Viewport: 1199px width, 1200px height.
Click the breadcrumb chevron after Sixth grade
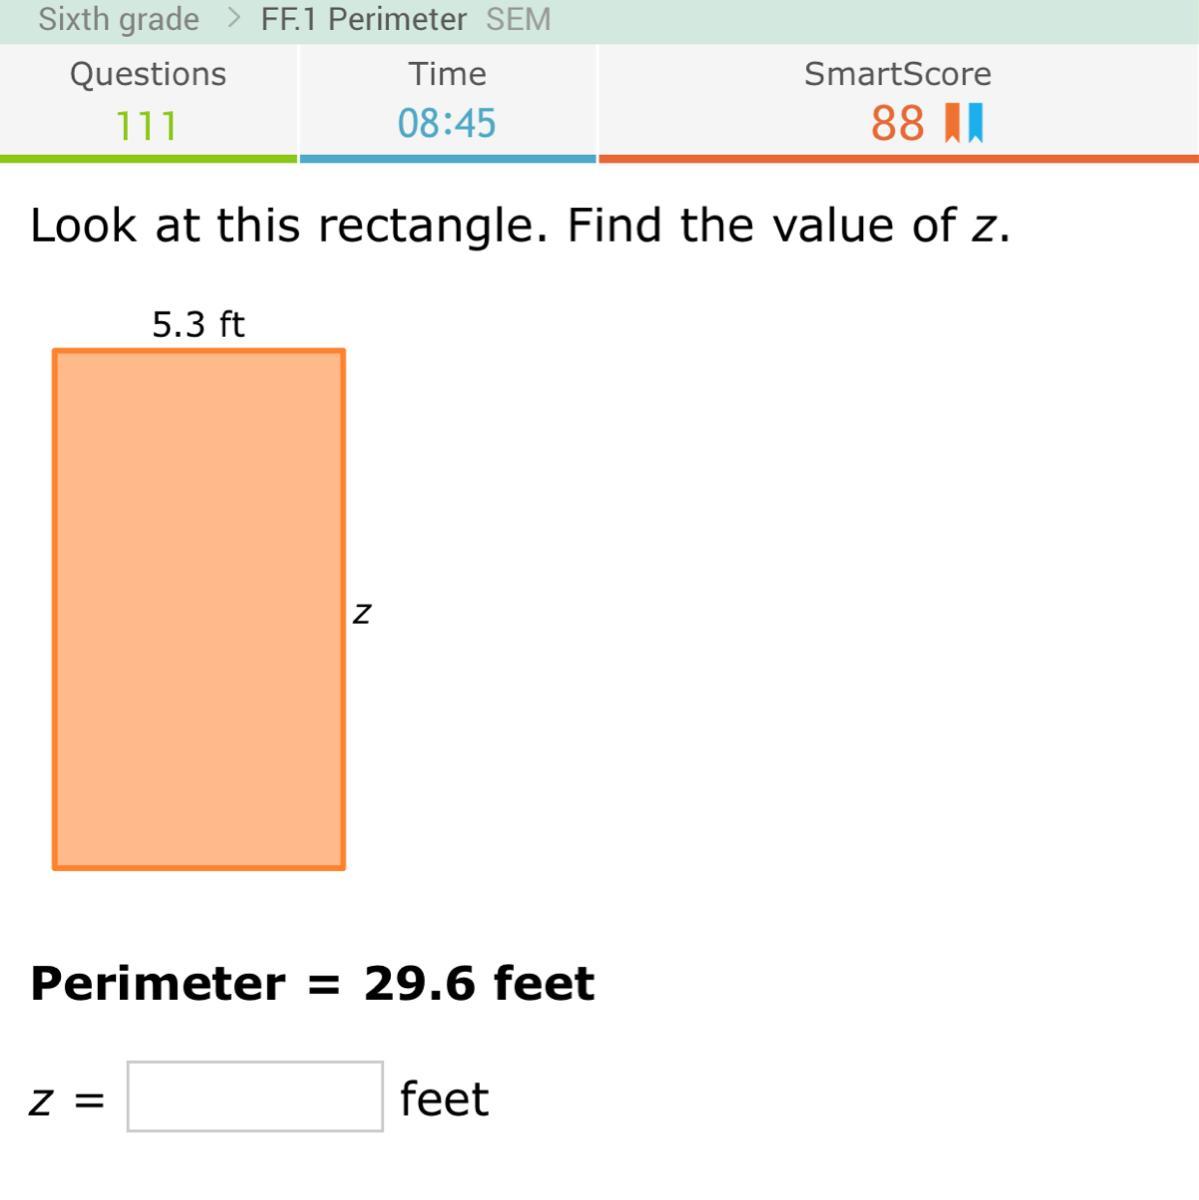click(x=233, y=18)
